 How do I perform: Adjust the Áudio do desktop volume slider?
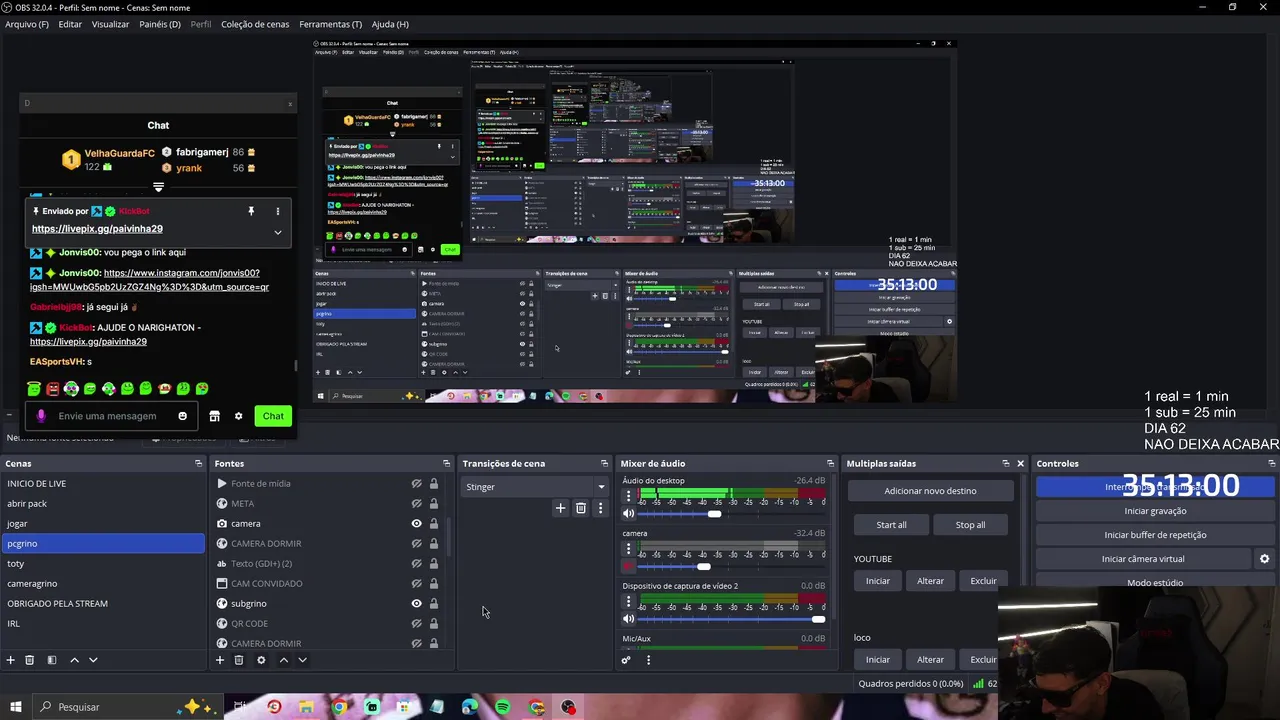732,514
